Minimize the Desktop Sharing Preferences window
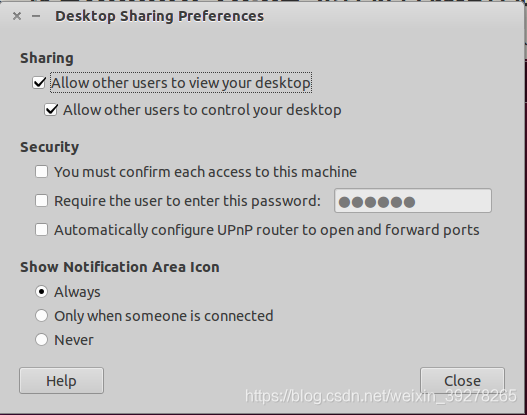This screenshot has height=415, width=527. (36, 16)
